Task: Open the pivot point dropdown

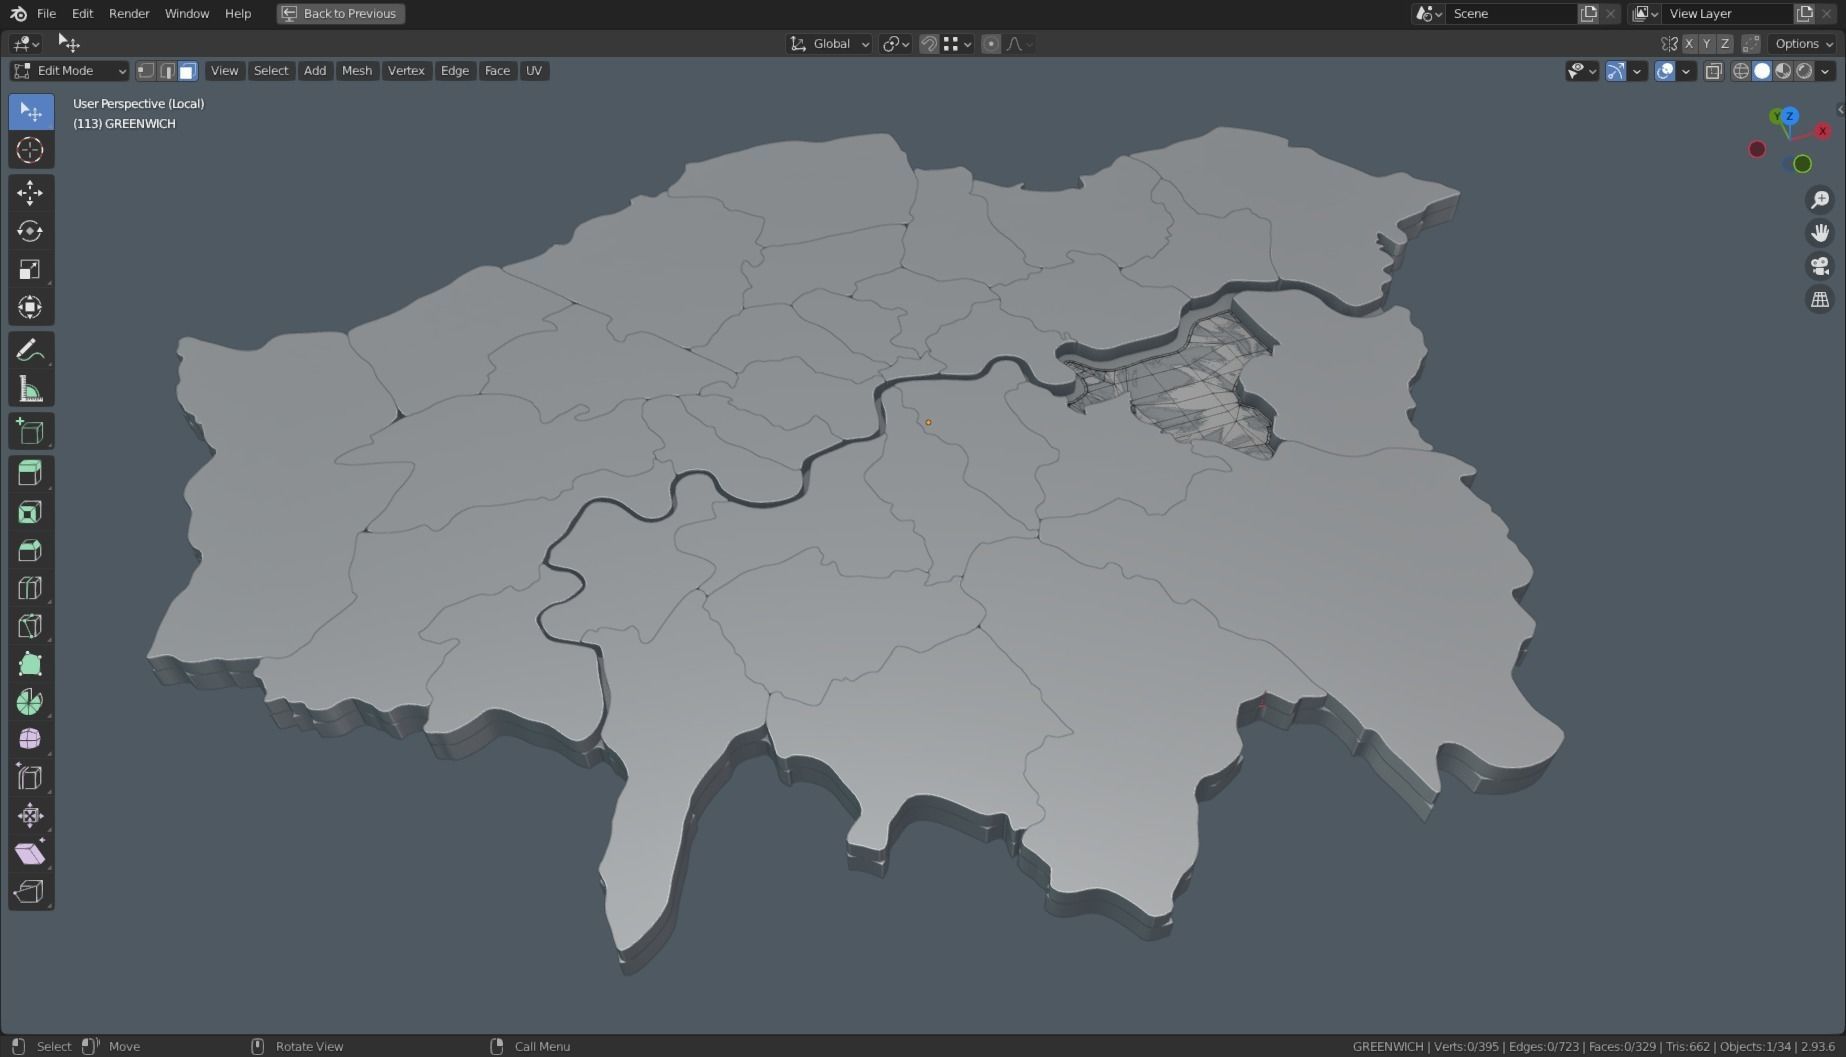Action: [x=895, y=44]
